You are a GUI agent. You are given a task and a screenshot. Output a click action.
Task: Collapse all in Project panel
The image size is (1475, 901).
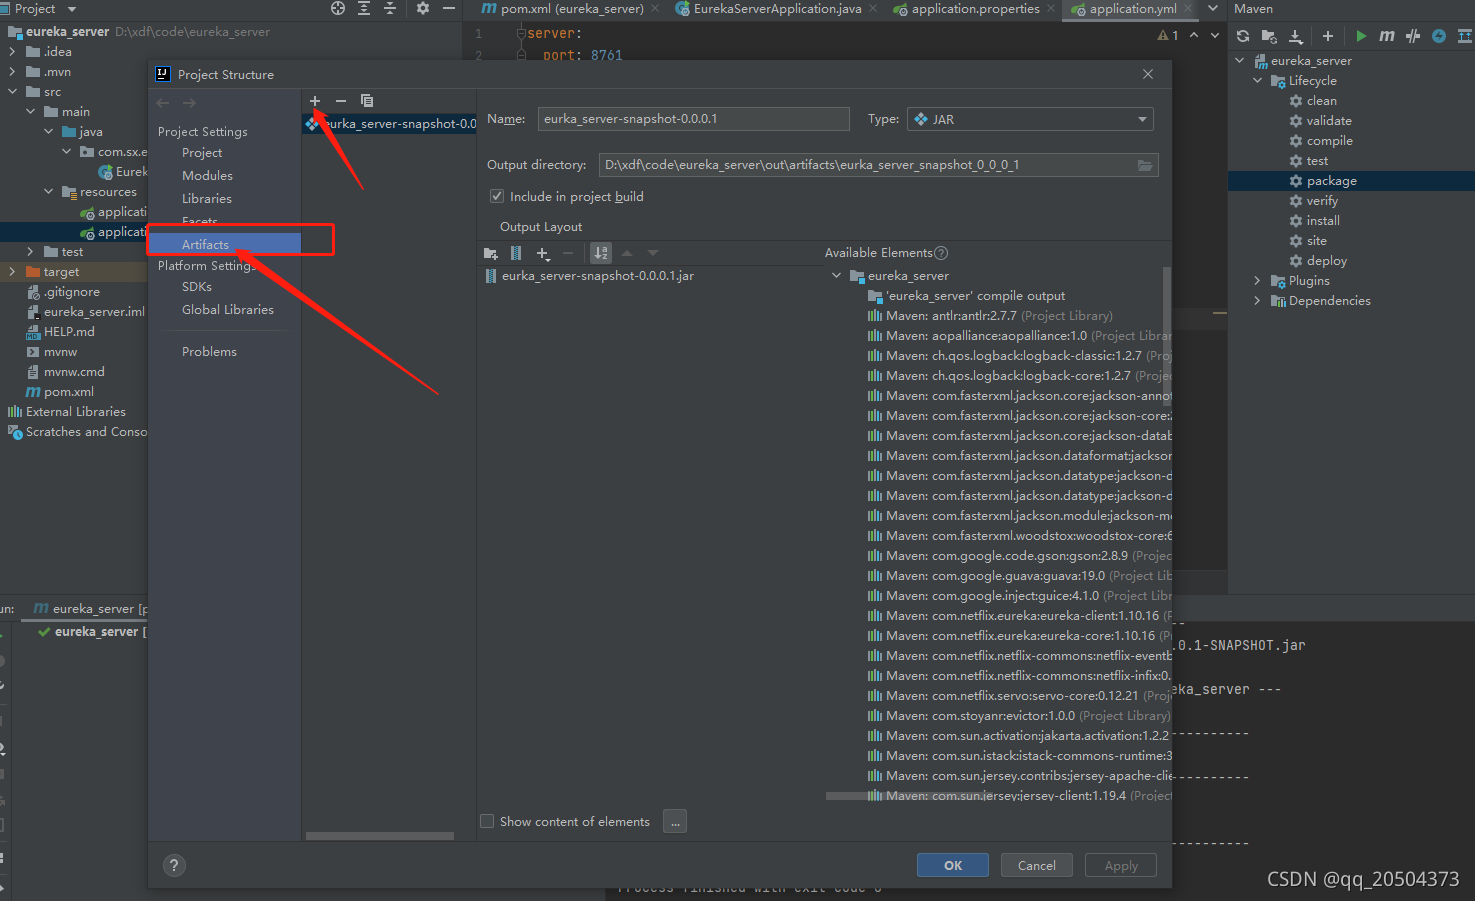(x=390, y=8)
